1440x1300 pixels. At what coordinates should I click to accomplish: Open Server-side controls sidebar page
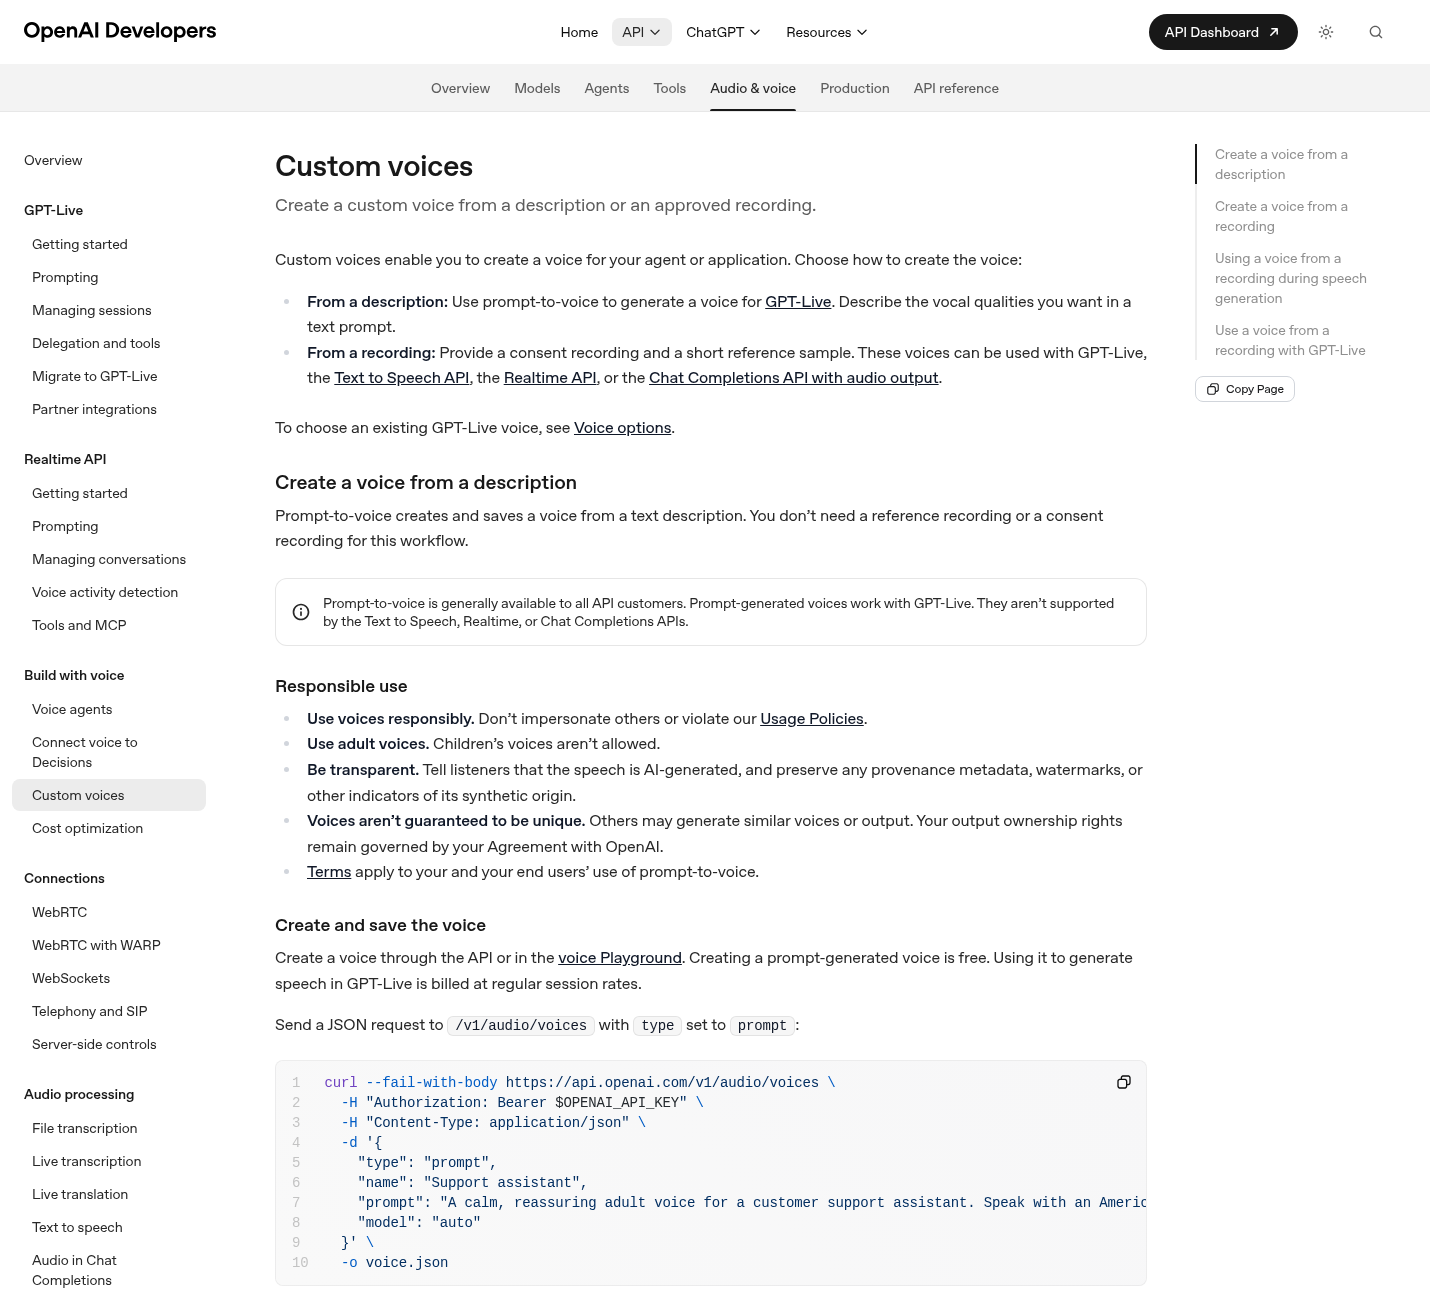coord(94,1044)
